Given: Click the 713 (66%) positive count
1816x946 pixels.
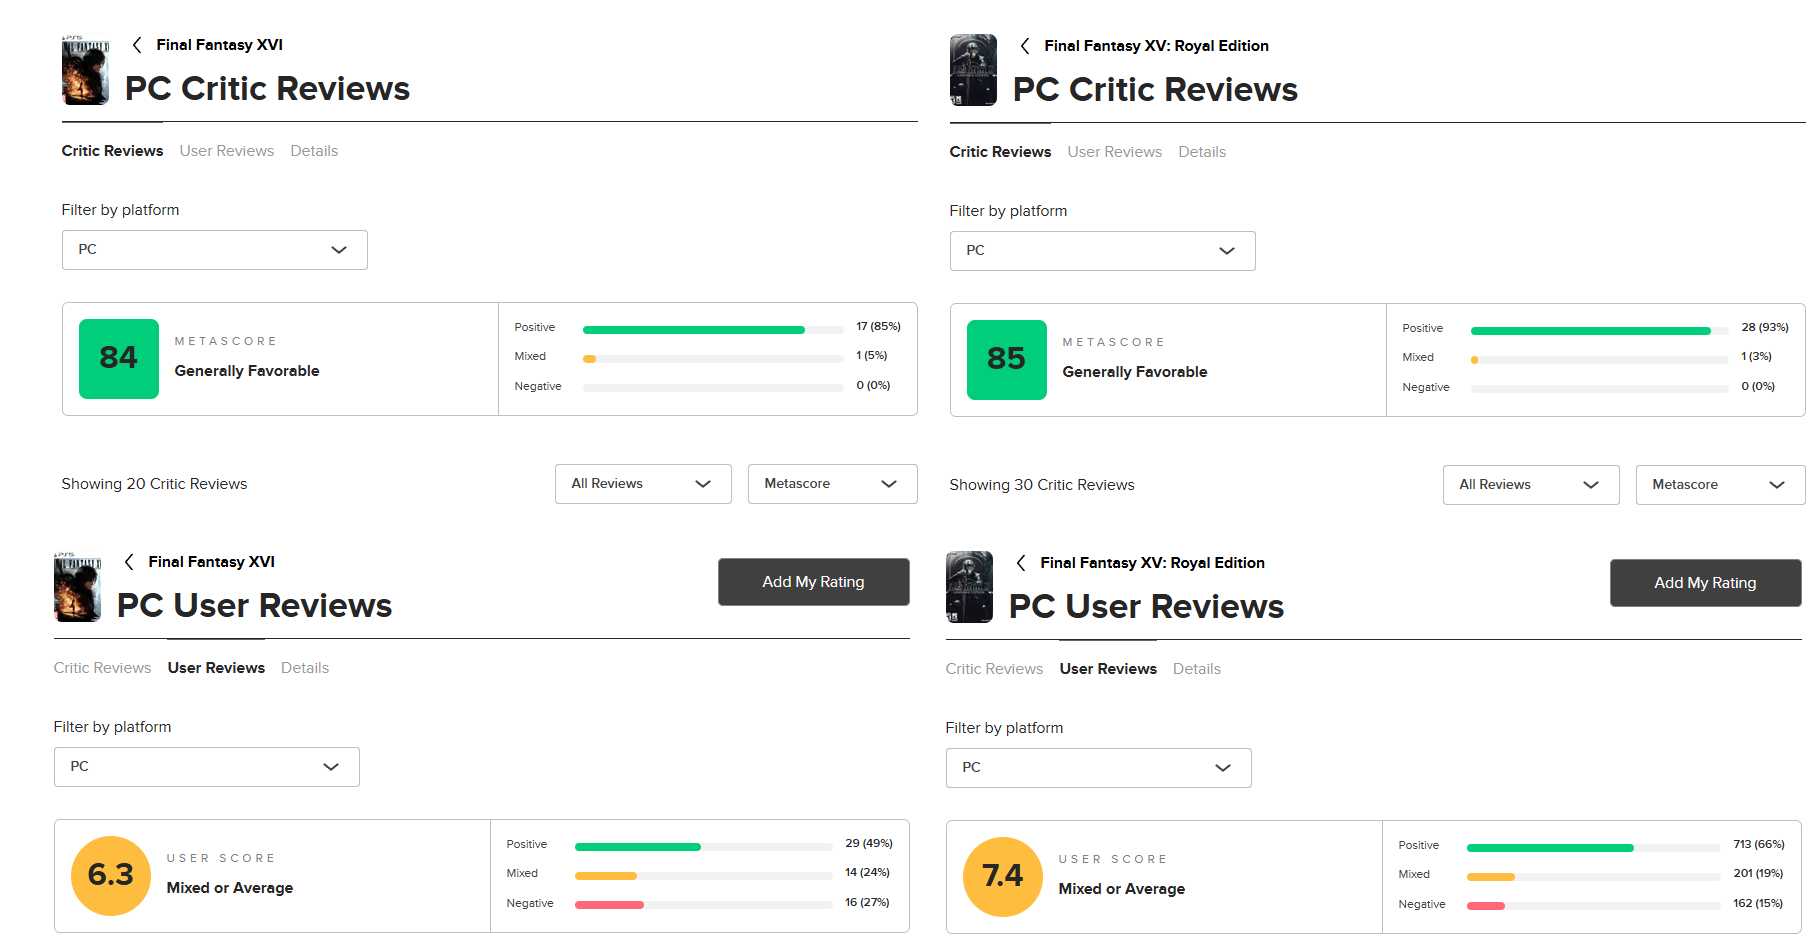Looking at the screenshot, I should click(x=1759, y=844).
